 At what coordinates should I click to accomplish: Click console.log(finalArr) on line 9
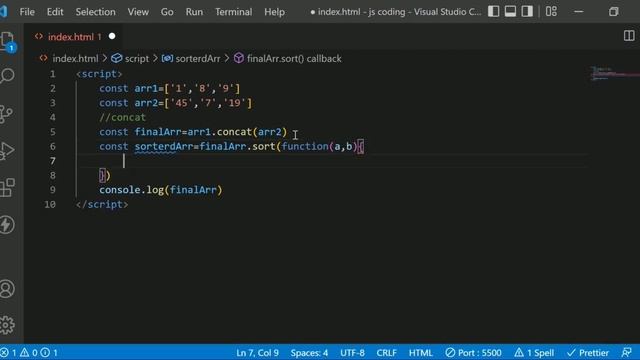(x=161, y=190)
